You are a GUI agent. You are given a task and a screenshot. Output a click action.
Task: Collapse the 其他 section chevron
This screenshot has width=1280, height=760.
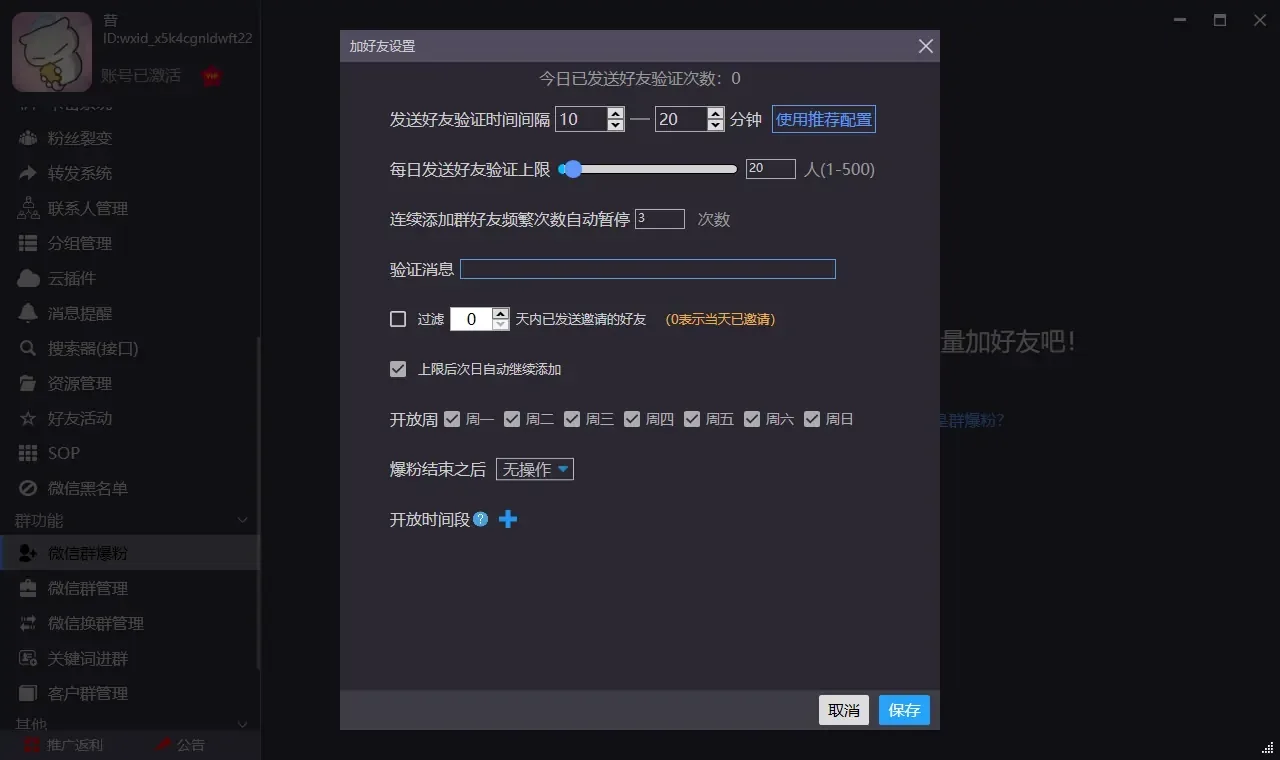pos(242,724)
